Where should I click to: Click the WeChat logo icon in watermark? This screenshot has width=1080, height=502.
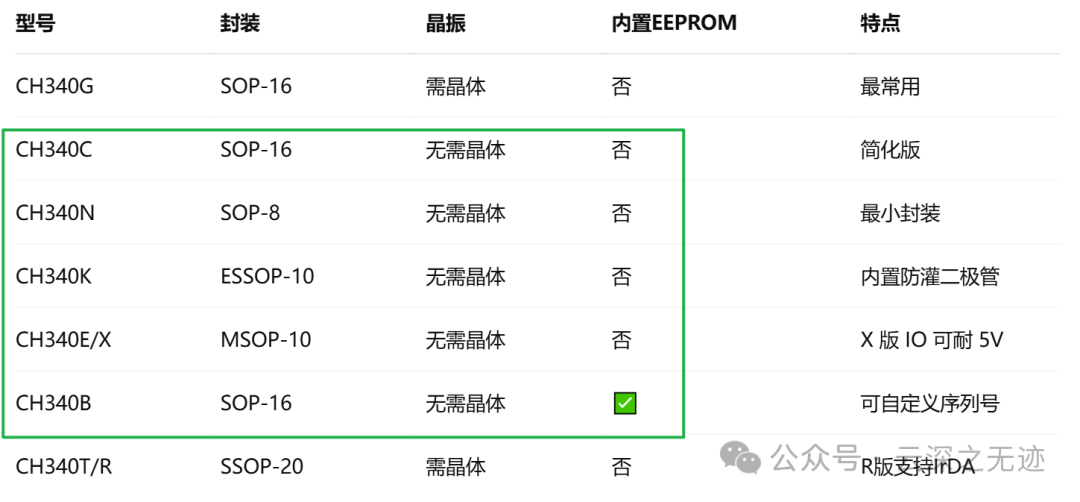click(740, 457)
